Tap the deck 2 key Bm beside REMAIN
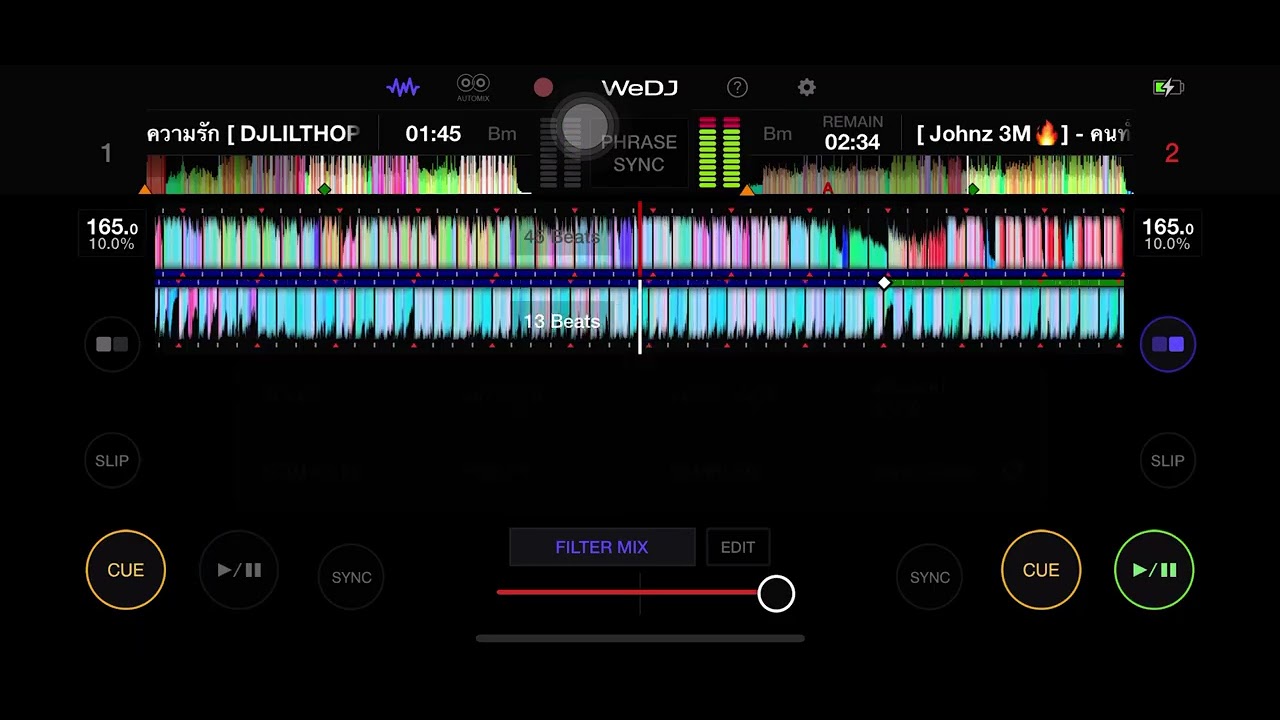 (x=777, y=134)
